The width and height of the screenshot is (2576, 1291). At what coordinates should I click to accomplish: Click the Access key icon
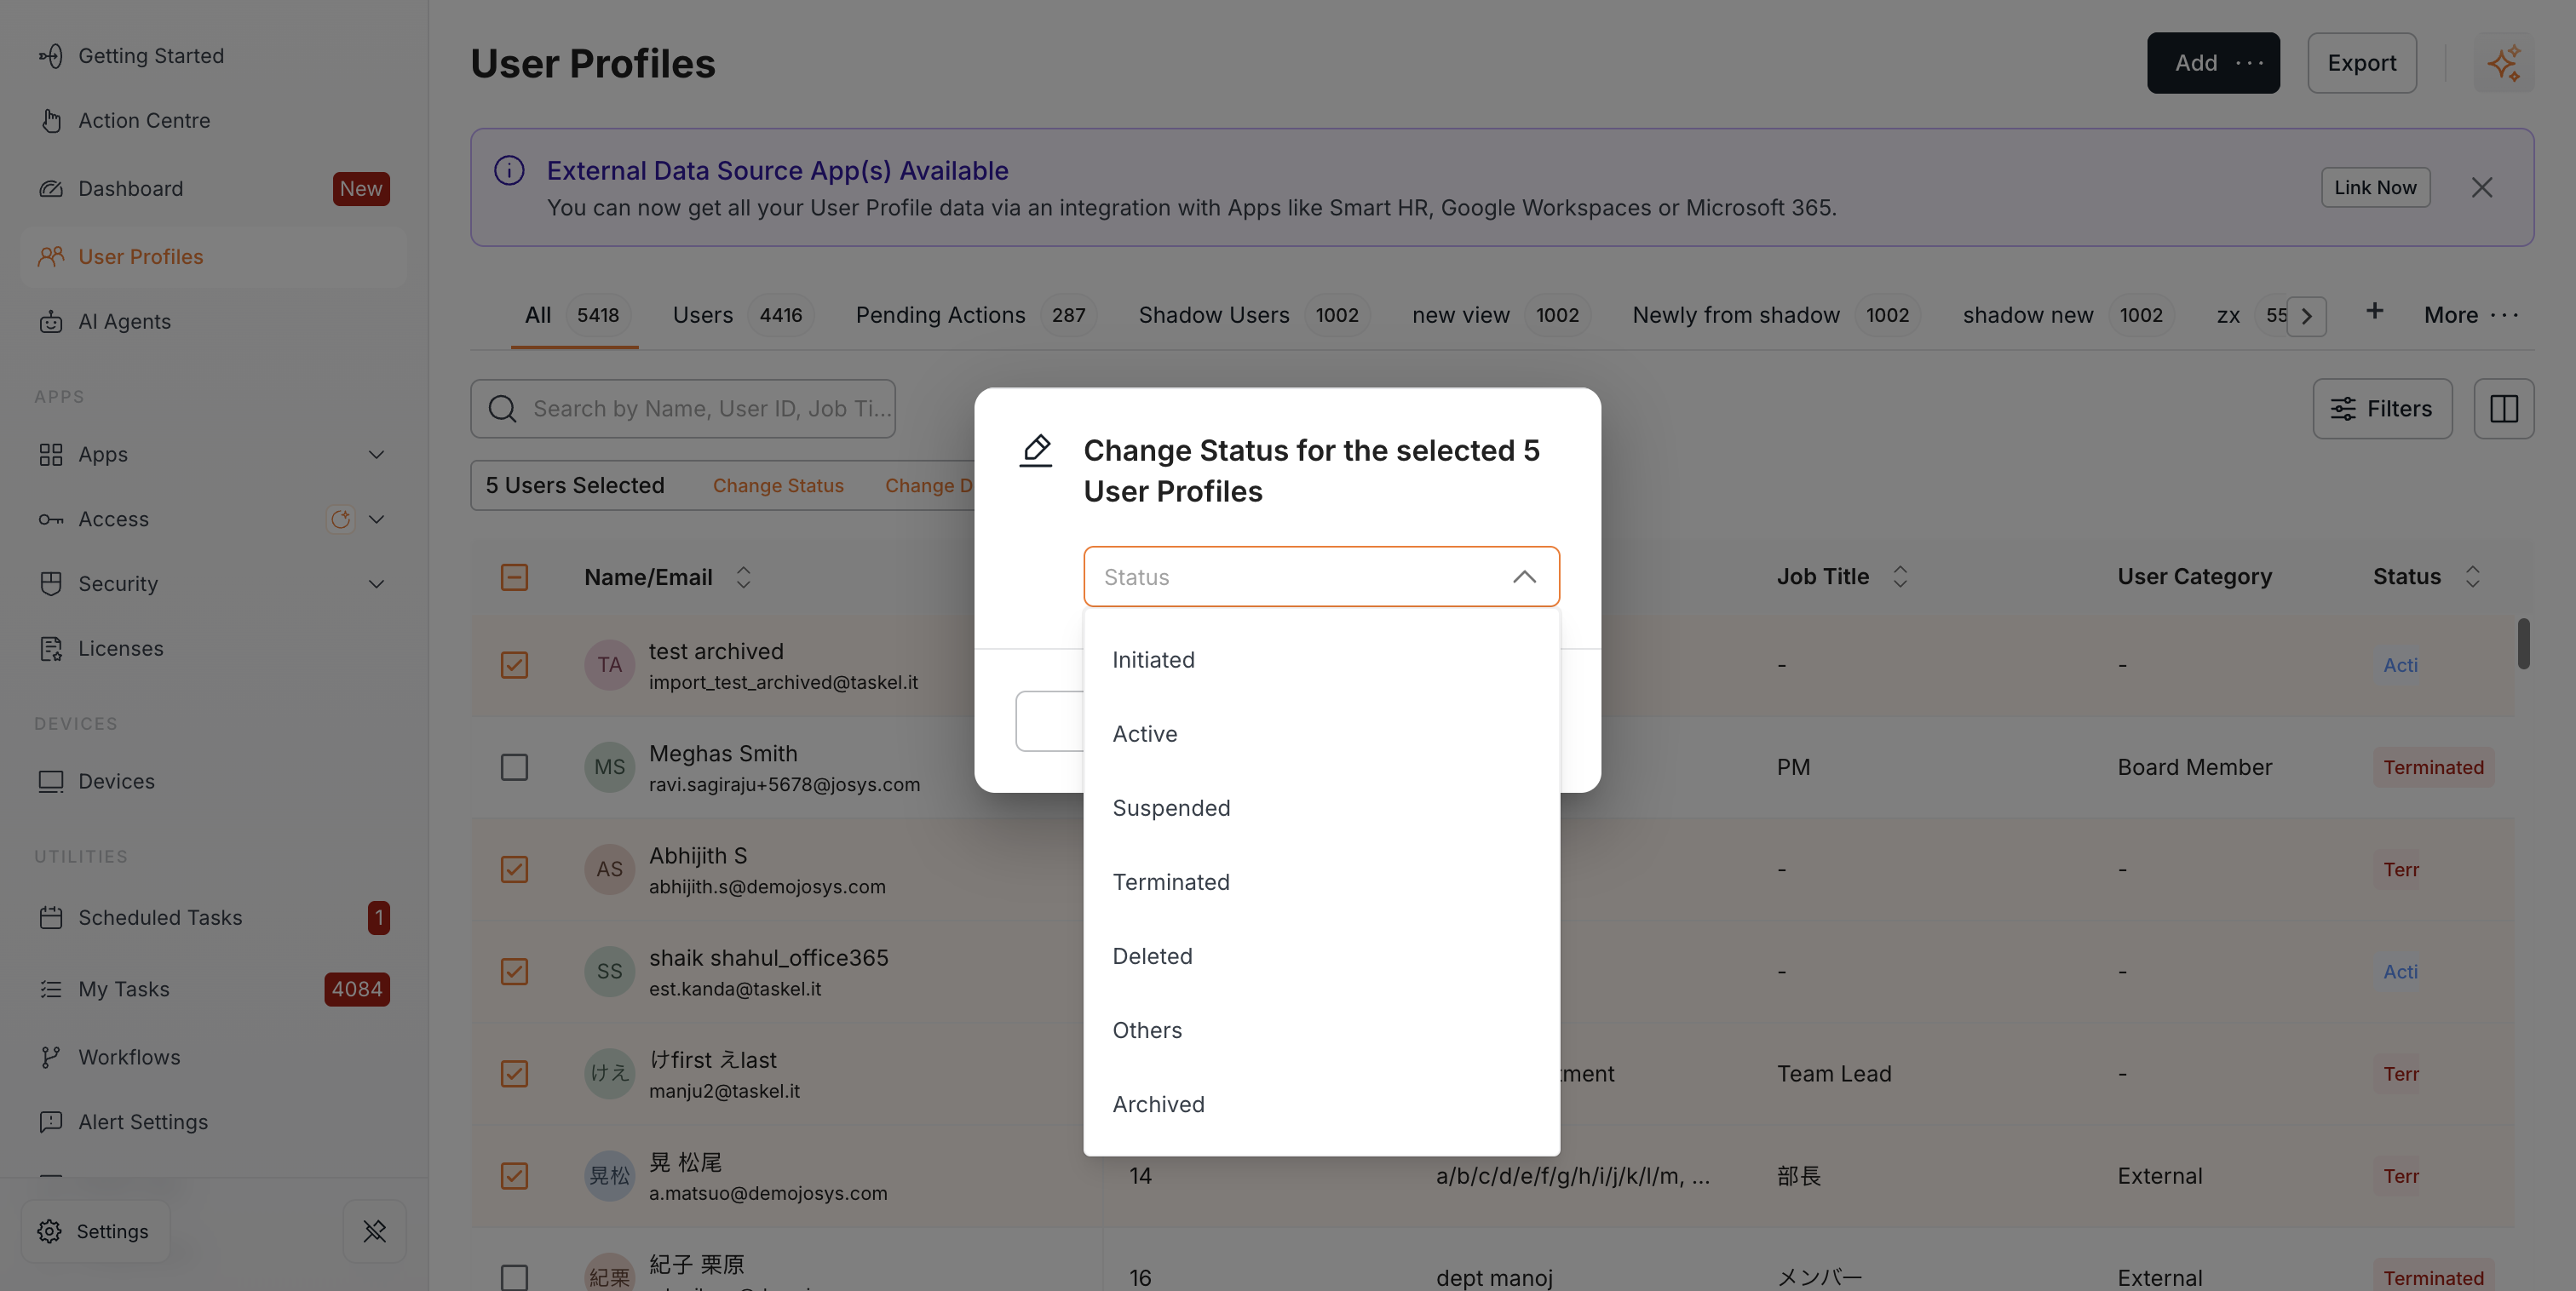point(51,520)
